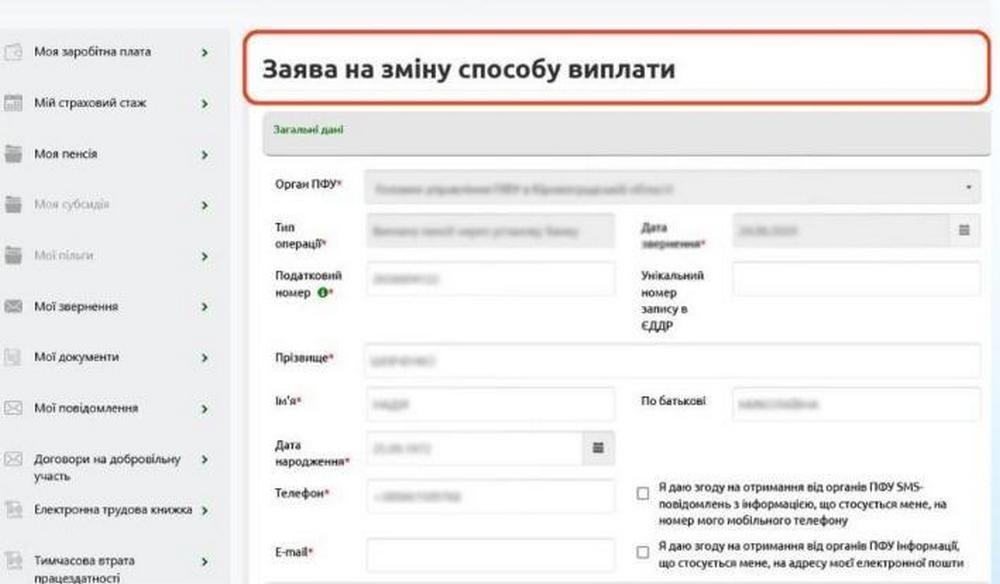
Task: Open the Орган ПФУ dropdown list
Action: coord(968,187)
